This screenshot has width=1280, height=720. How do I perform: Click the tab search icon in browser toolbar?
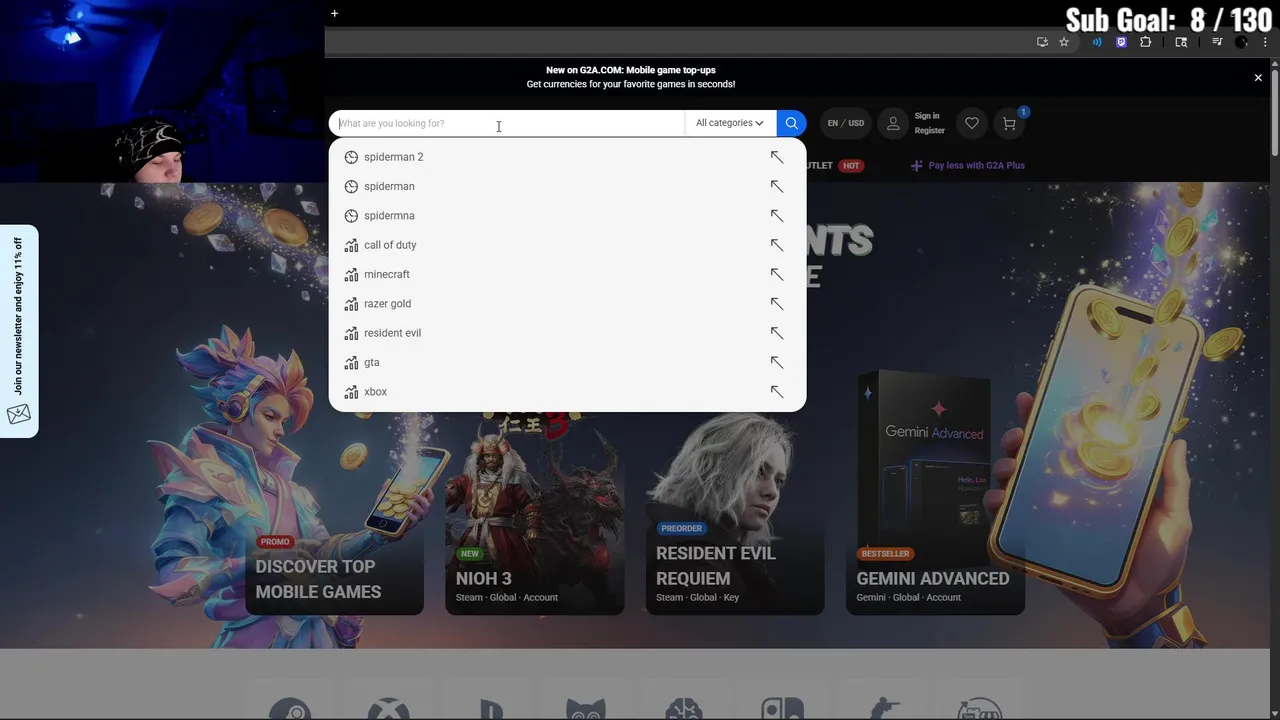click(1181, 42)
